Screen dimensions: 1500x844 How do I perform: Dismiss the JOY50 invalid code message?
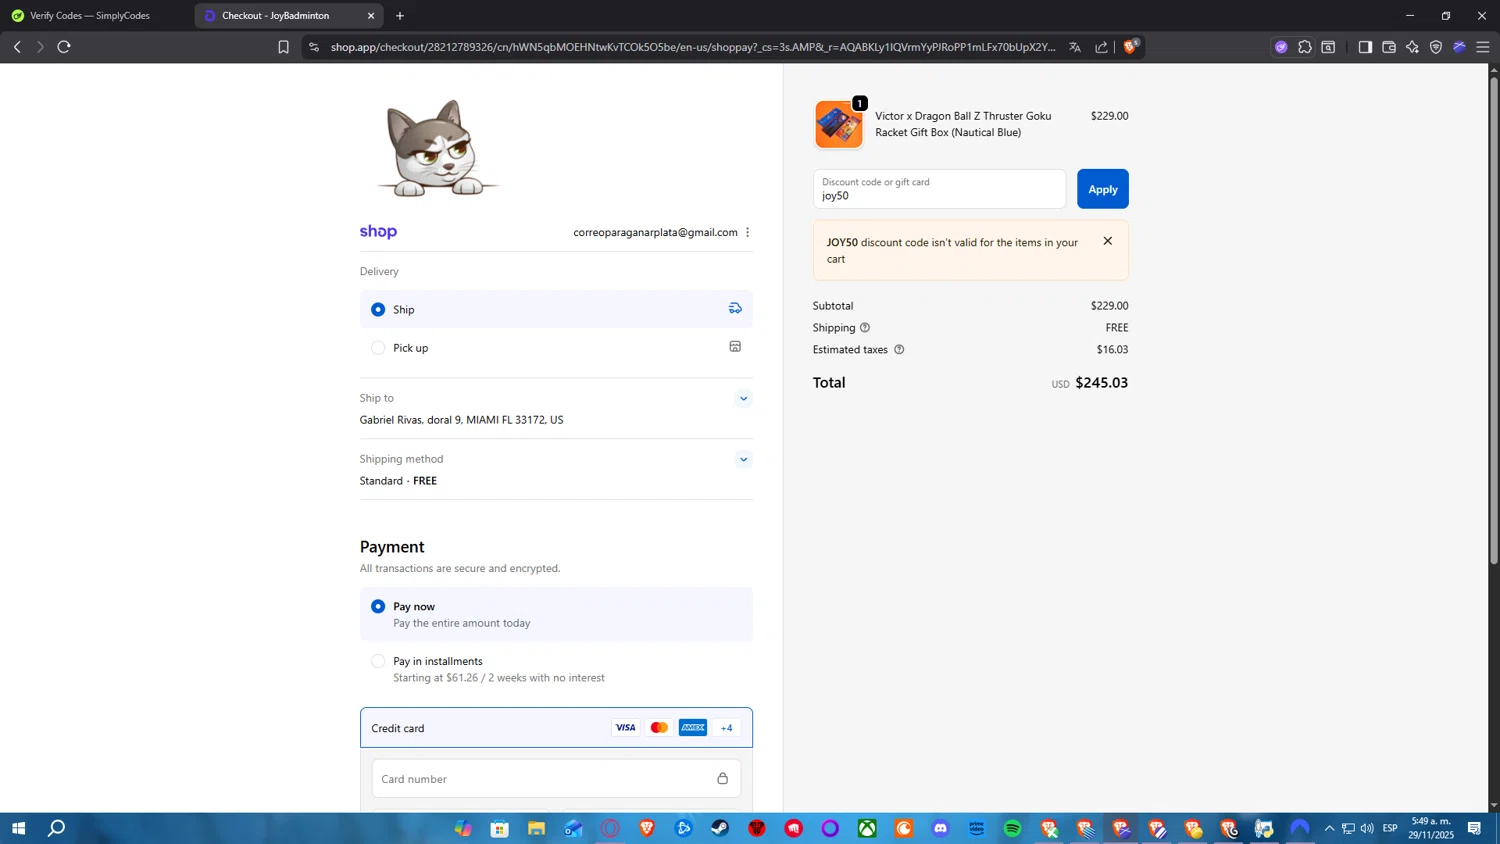1107,241
